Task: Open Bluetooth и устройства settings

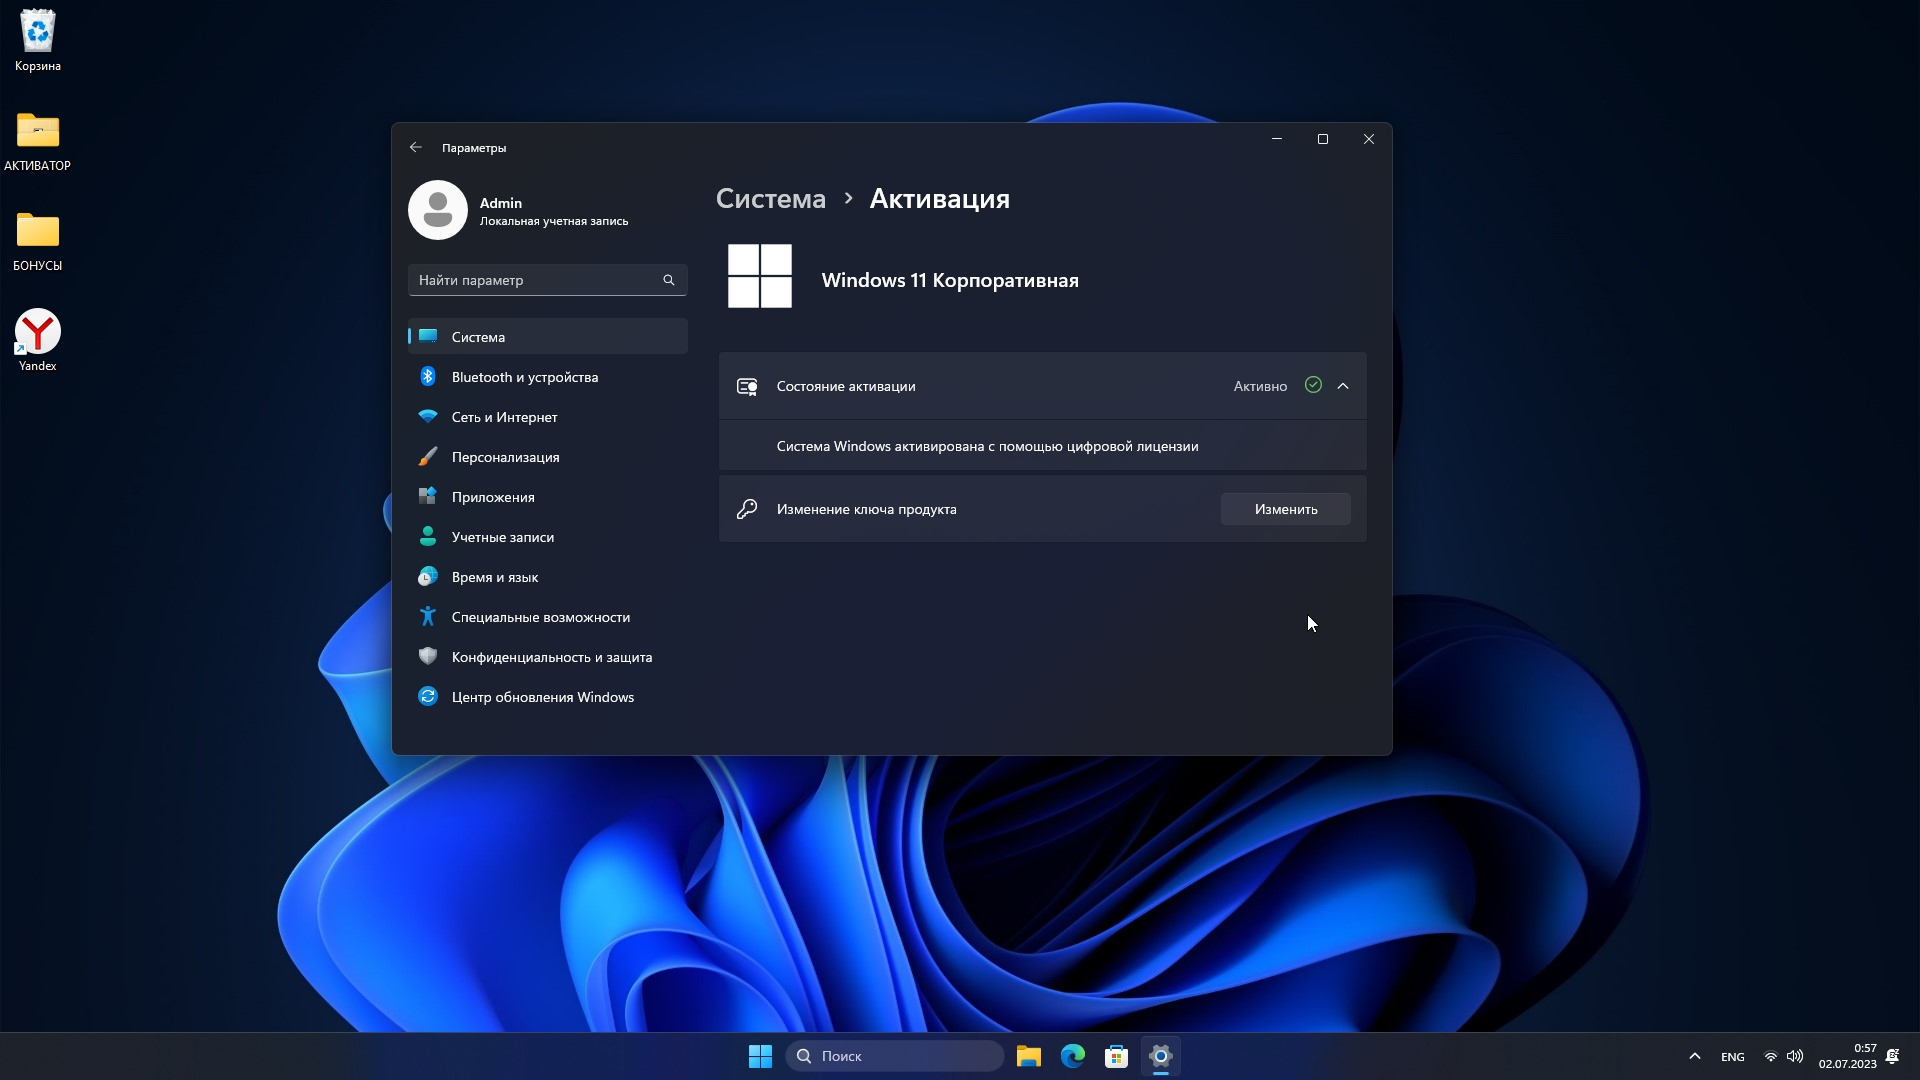Action: 524,377
